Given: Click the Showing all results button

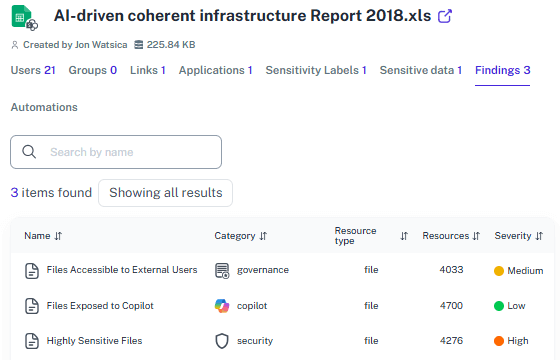Looking at the screenshot, I should [165, 193].
